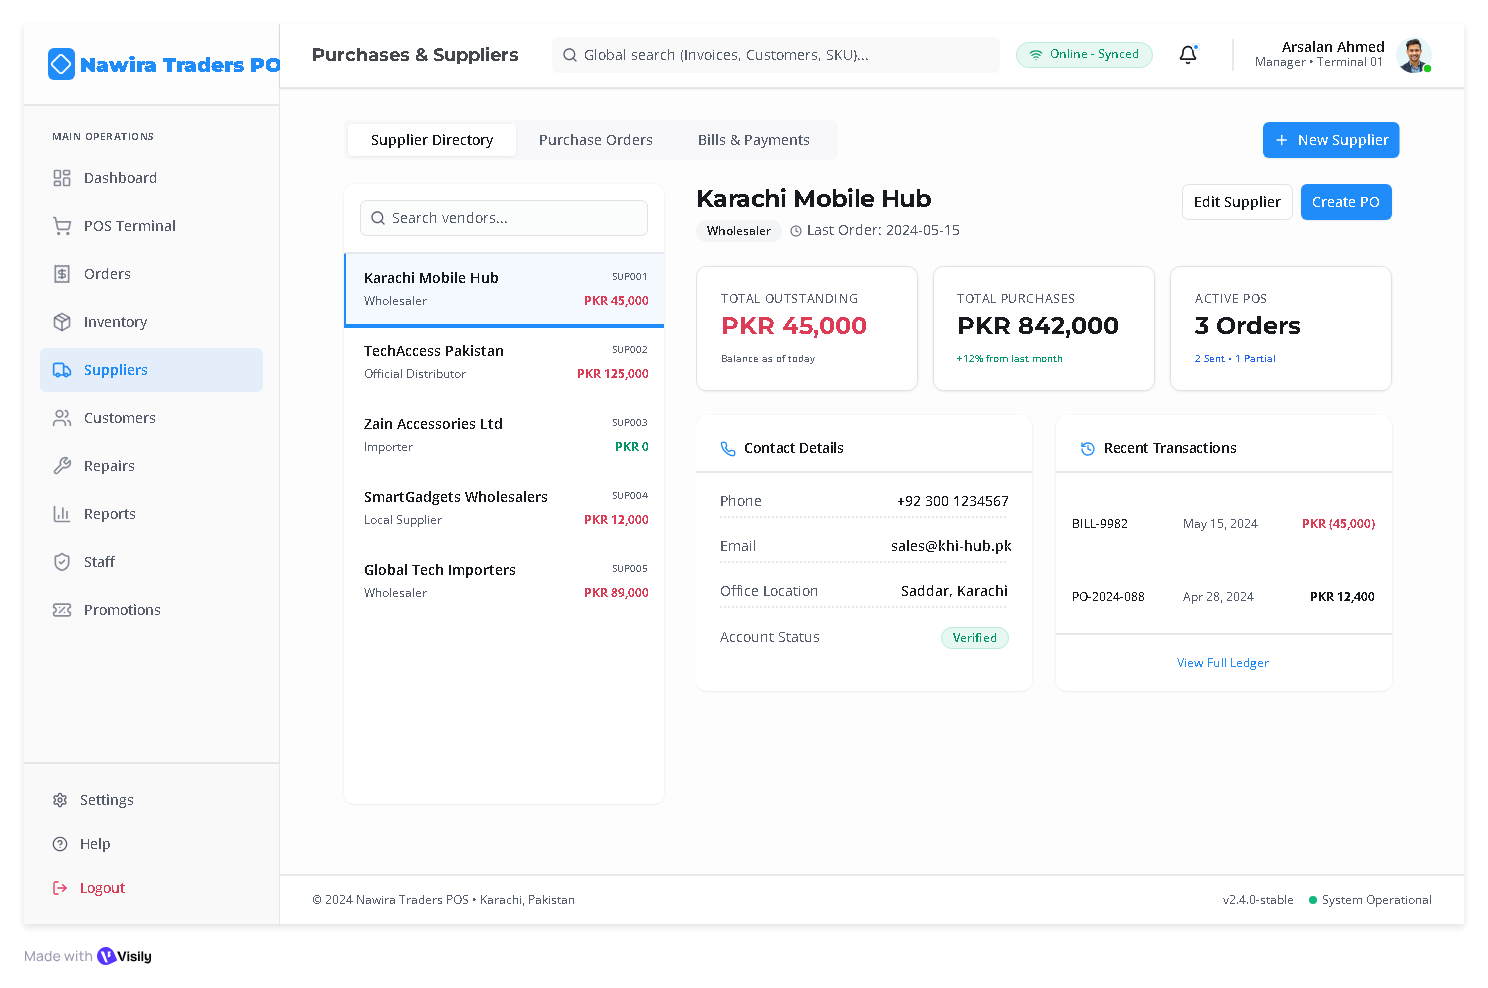Screen dimensions: 1488x988
Task: Click the Edit Supplier button
Action: click(1236, 202)
